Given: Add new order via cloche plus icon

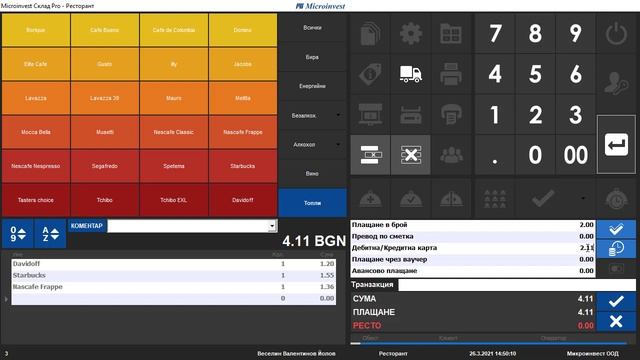Looking at the screenshot, I should pos(370,199).
